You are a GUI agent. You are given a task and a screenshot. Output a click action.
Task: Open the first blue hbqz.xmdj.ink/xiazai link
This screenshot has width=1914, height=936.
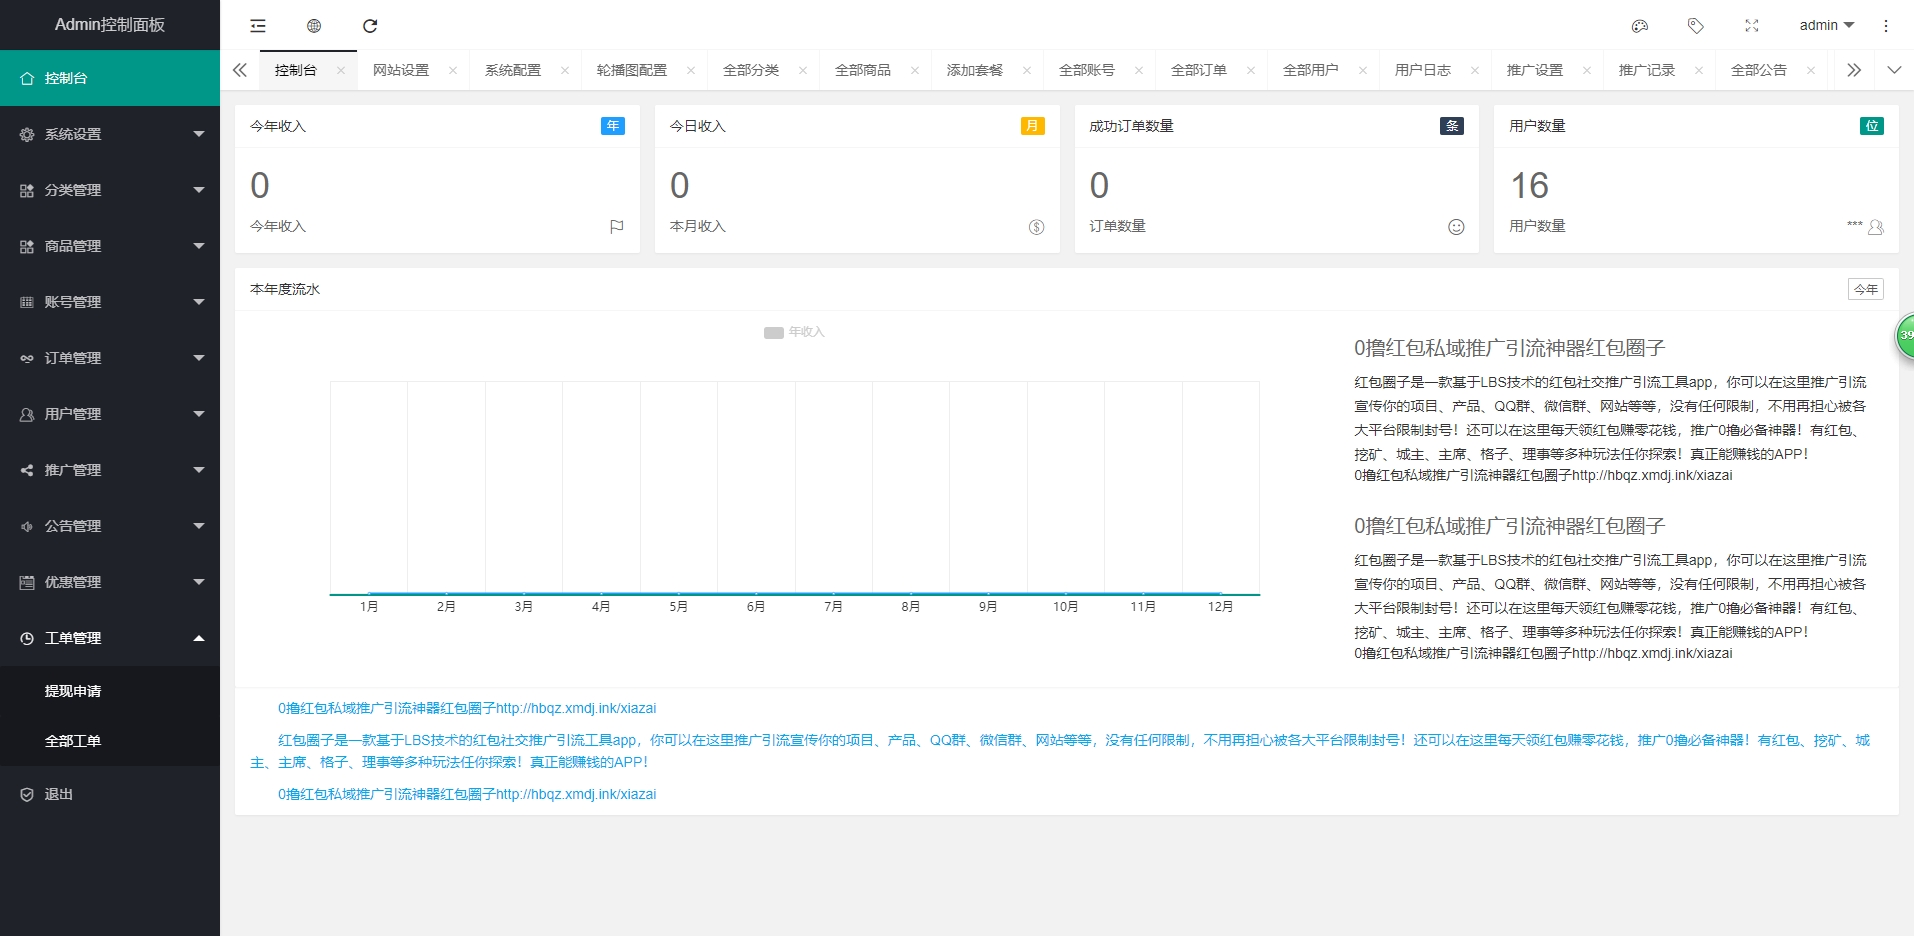click(x=466, y=708)
